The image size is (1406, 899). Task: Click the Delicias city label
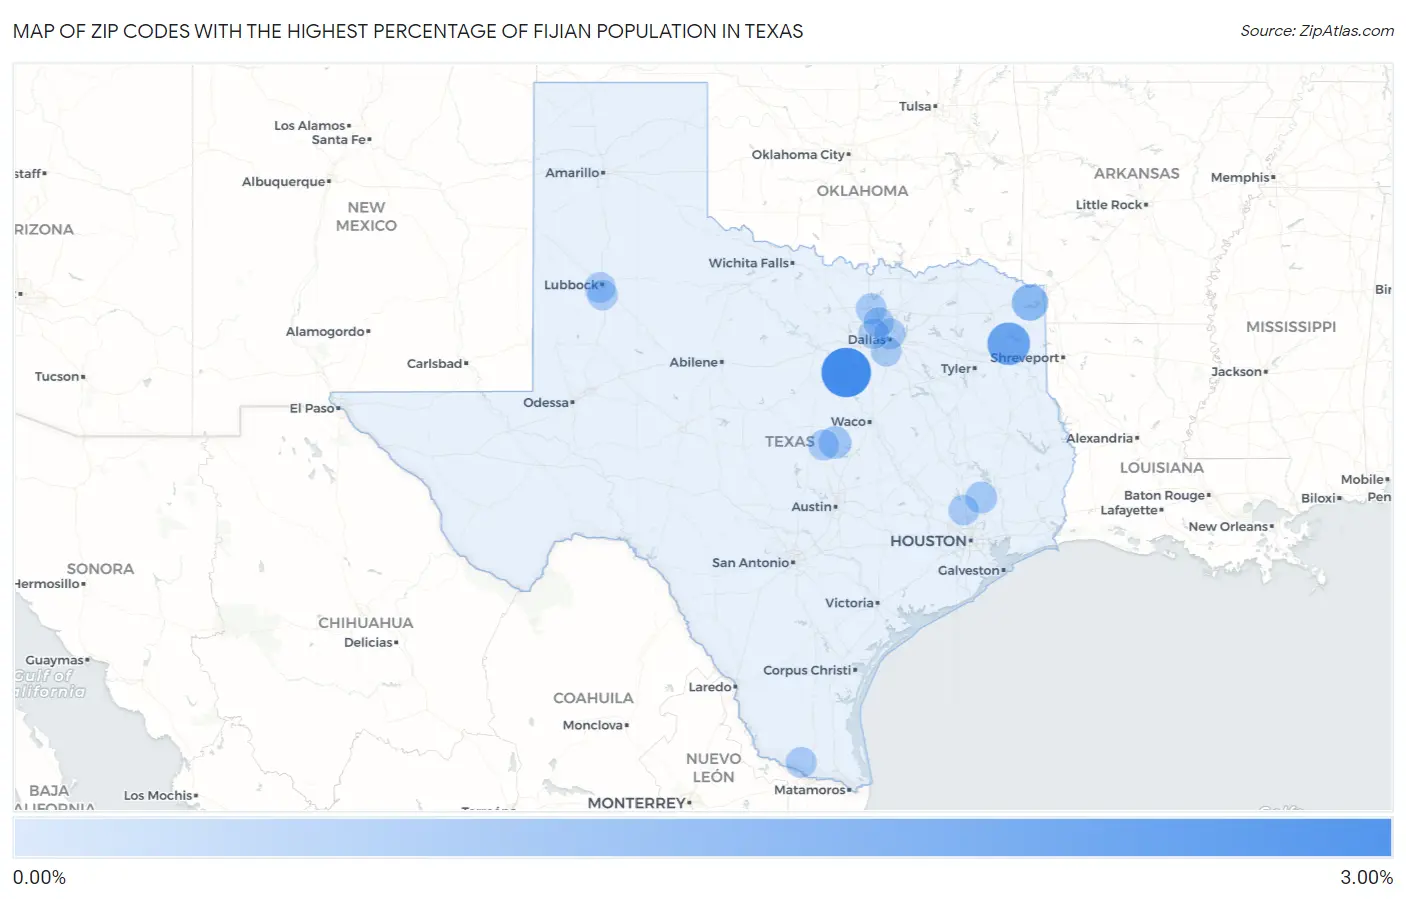(x=369, y=643)
